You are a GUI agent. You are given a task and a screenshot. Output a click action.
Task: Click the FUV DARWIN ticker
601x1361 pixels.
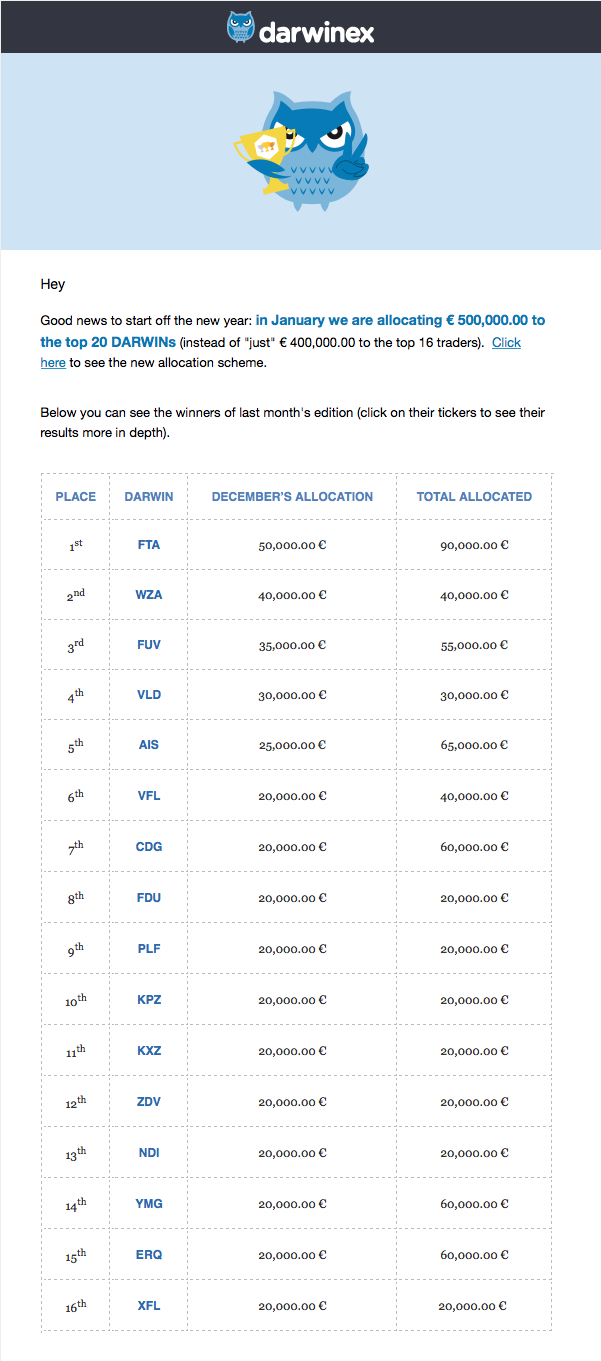point(149,645)
